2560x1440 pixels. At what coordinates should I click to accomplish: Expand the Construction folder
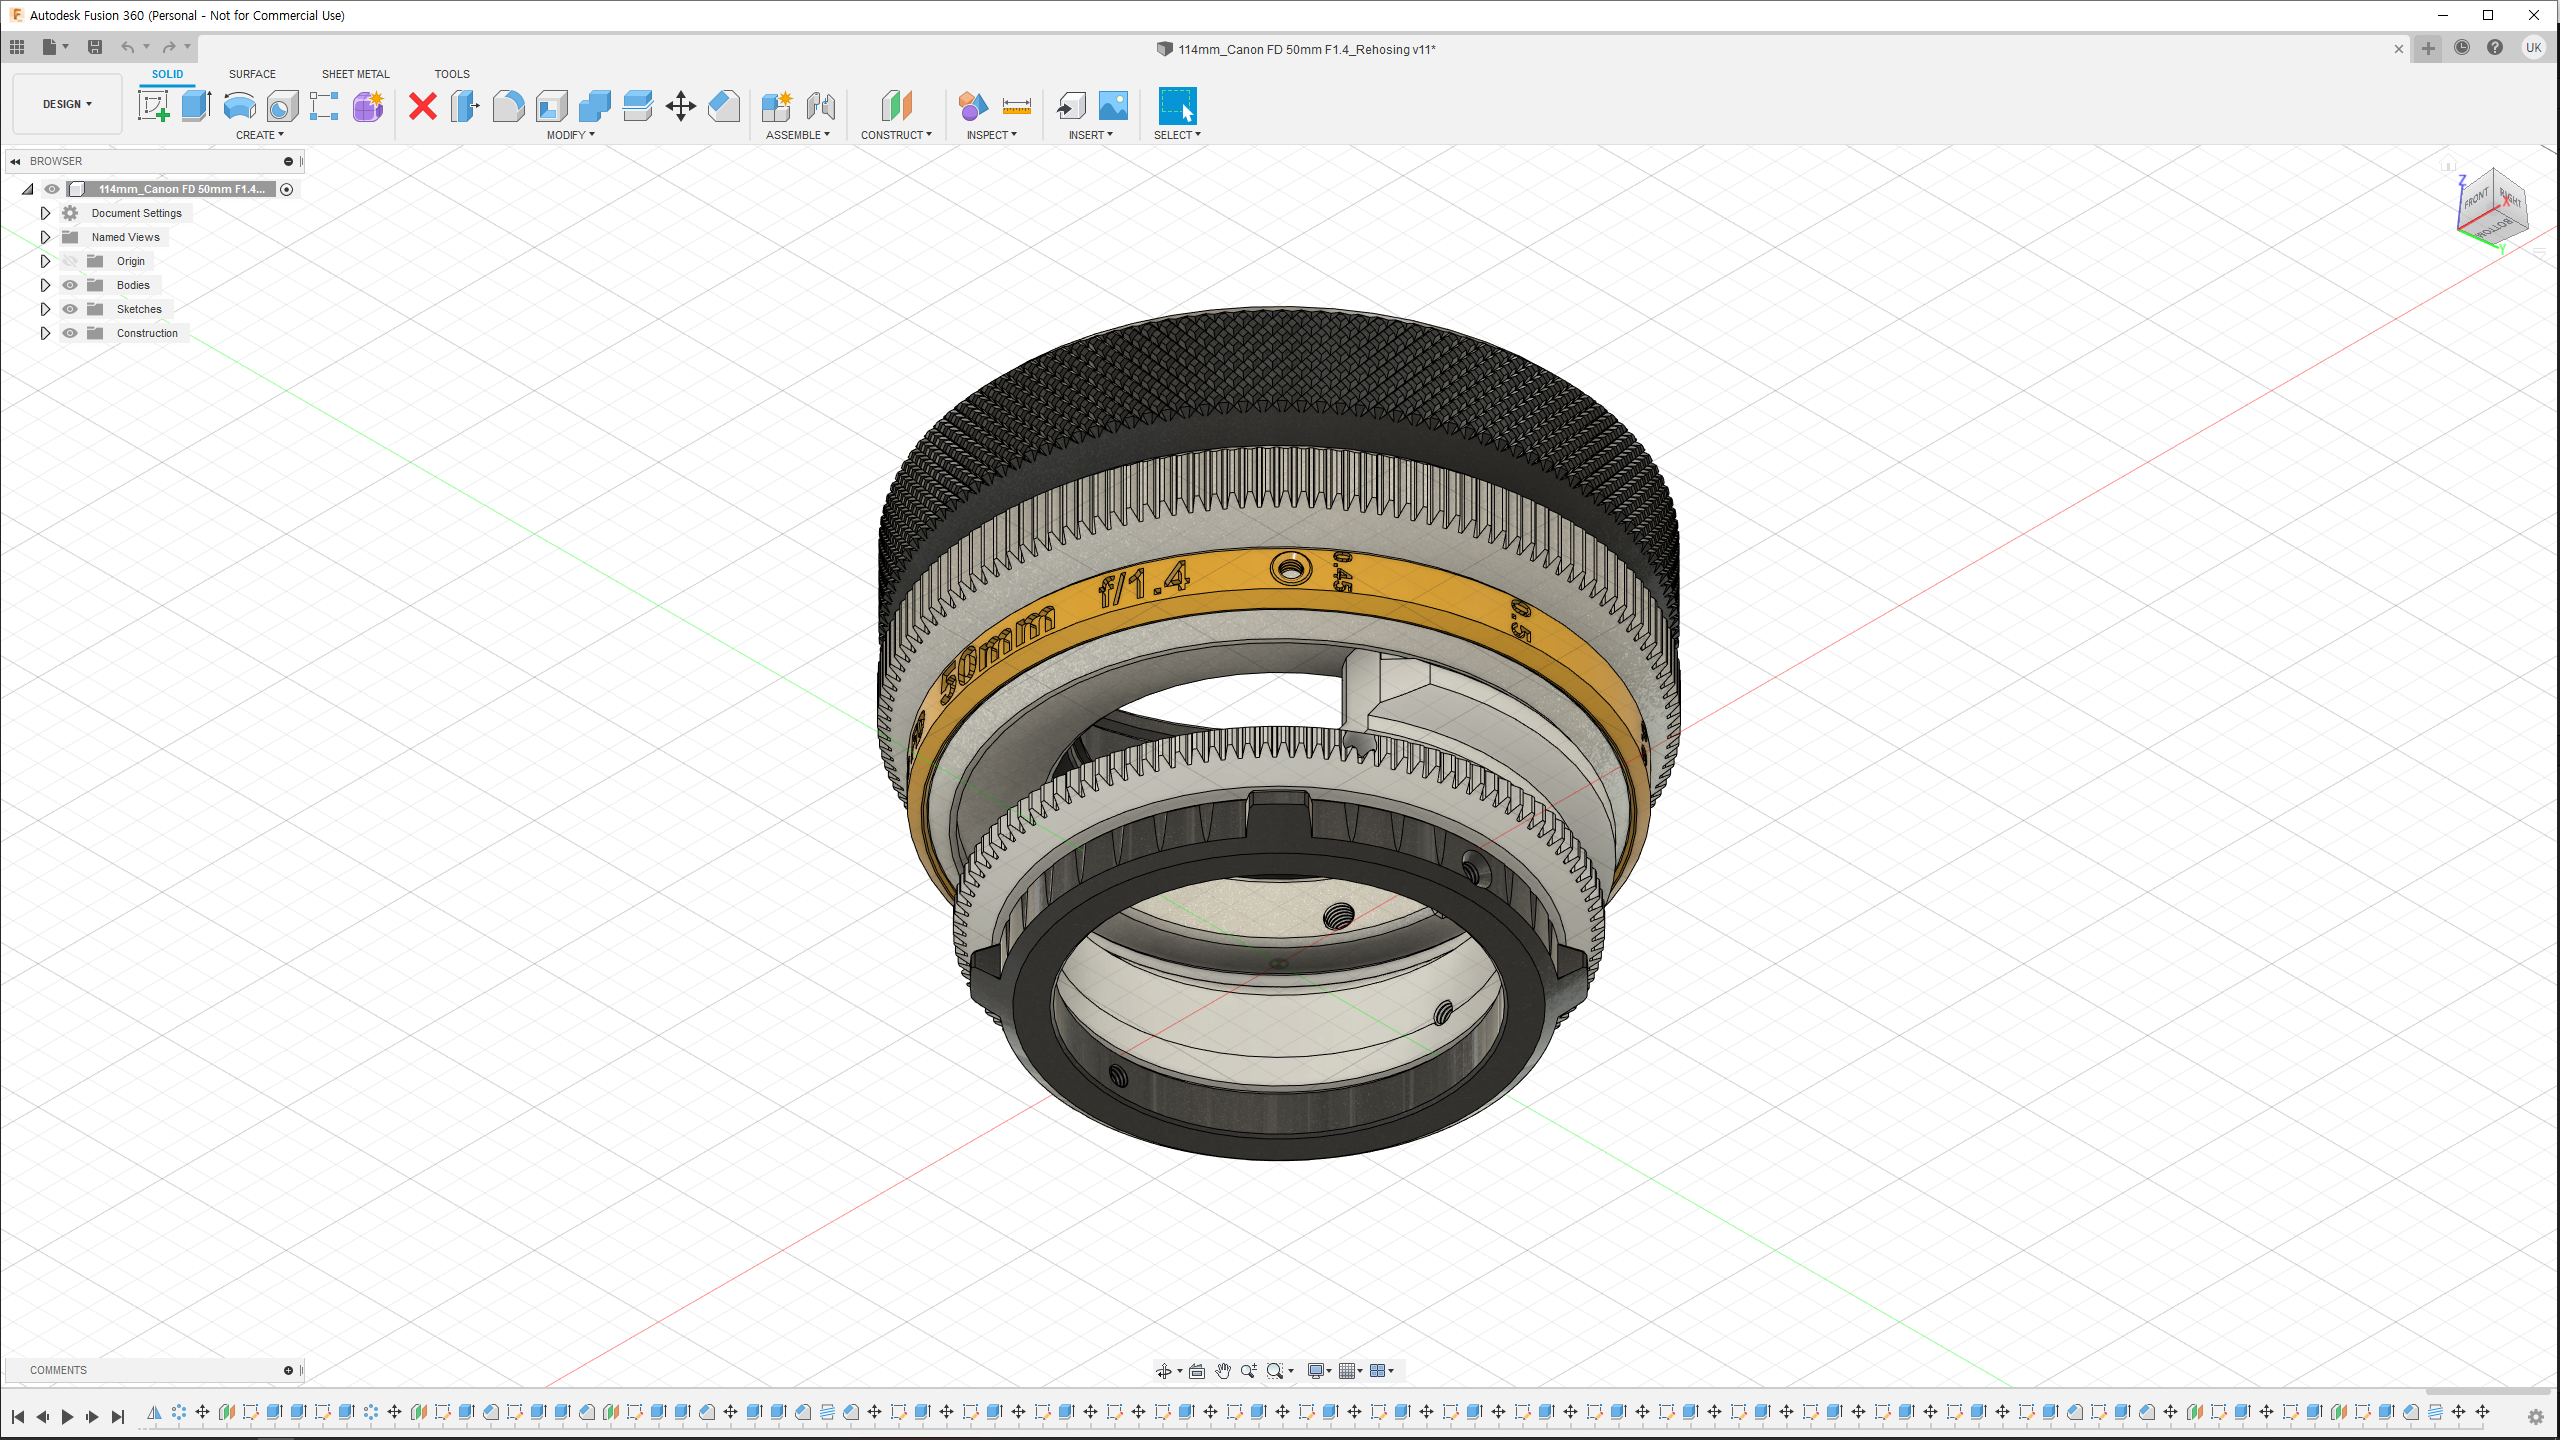[x=45, y=333]
